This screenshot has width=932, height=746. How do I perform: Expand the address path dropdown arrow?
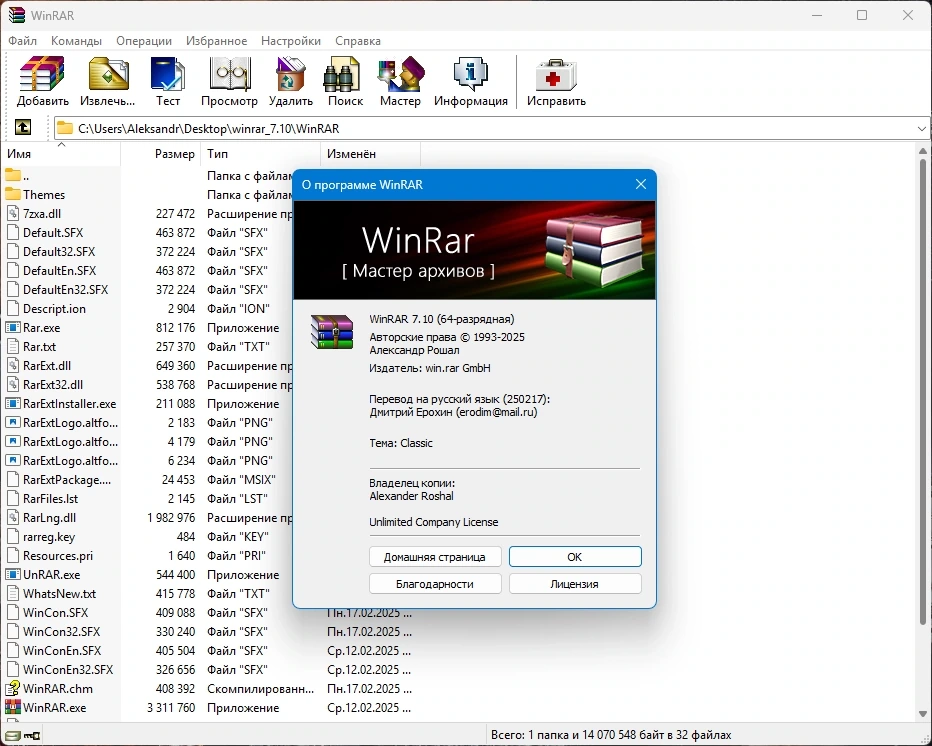click(921, 128)
